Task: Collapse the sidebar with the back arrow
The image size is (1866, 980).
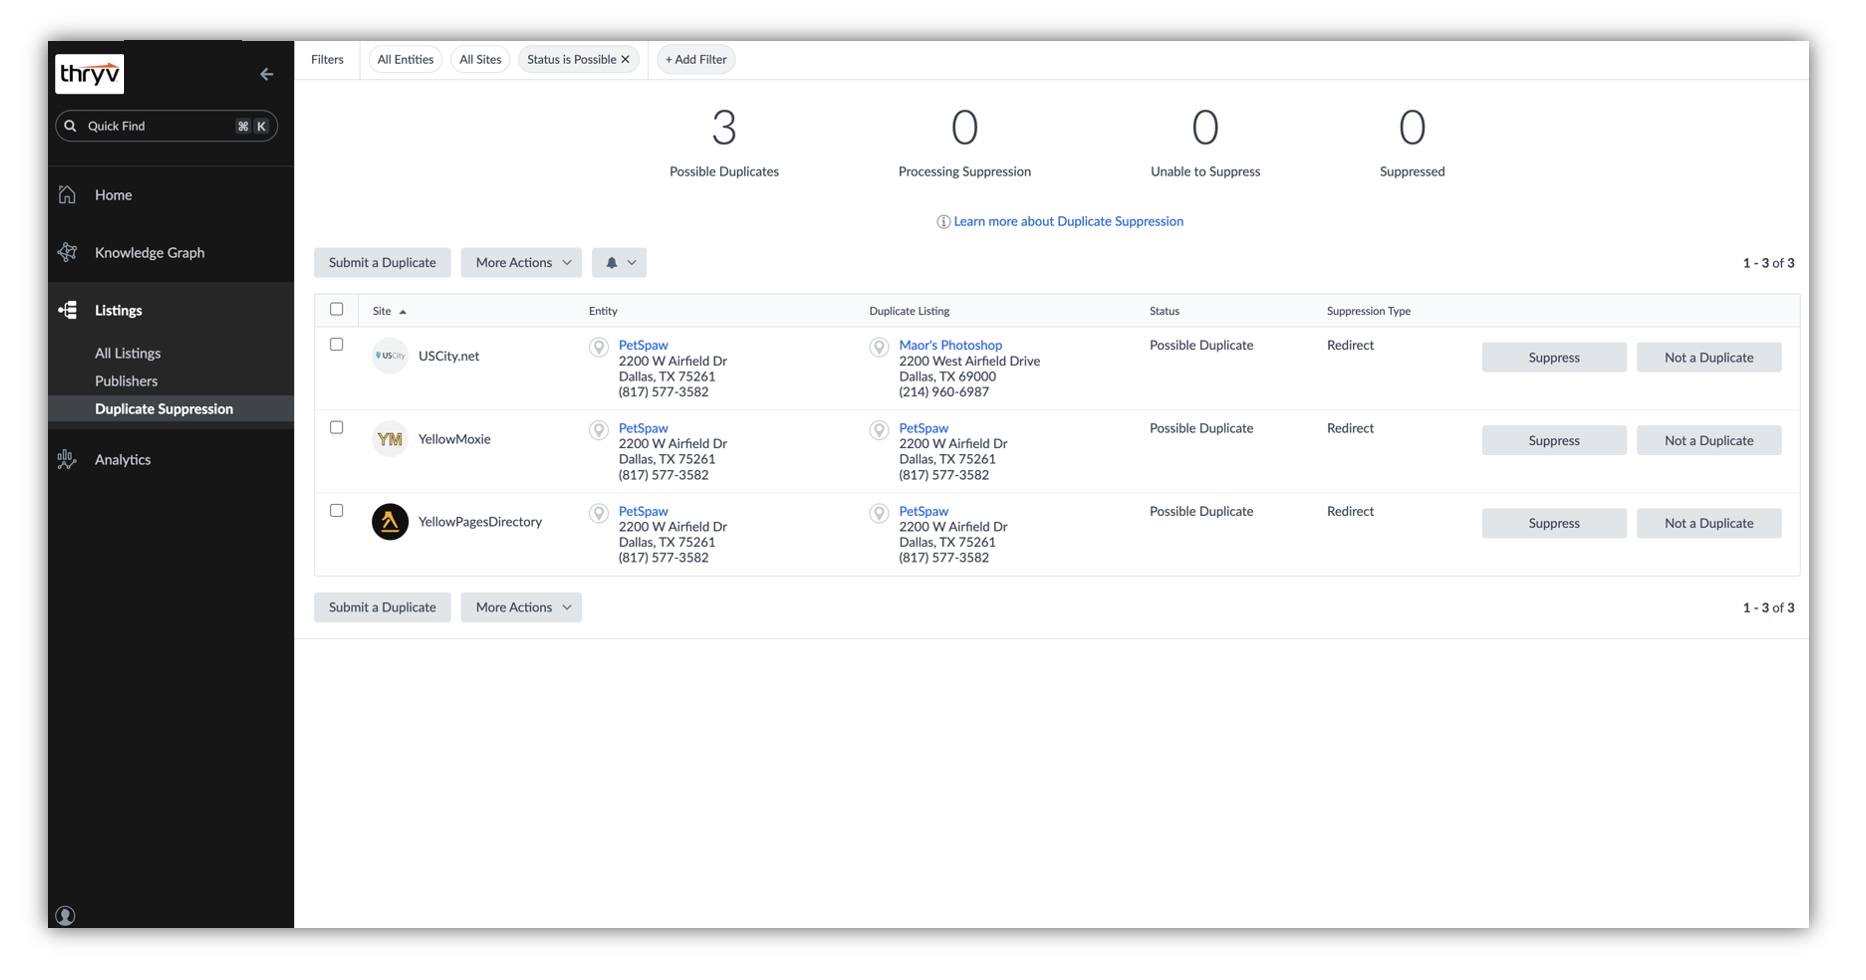Action: tap(266, 74)
